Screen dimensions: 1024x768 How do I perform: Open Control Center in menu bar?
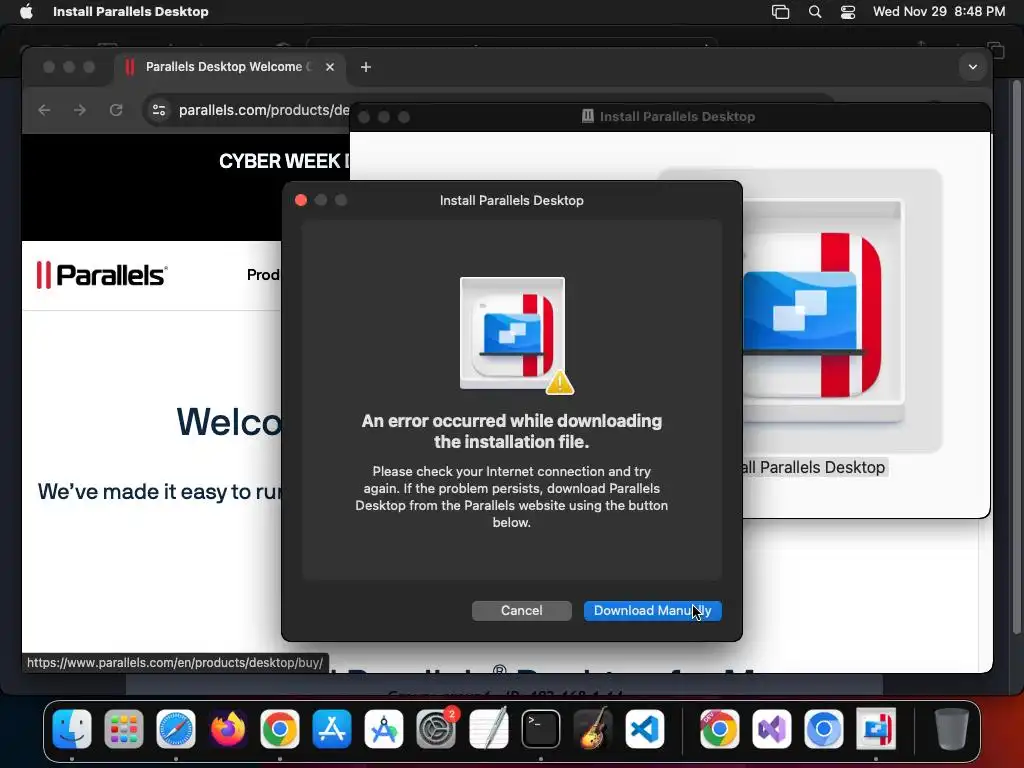(x=848, y=12)
